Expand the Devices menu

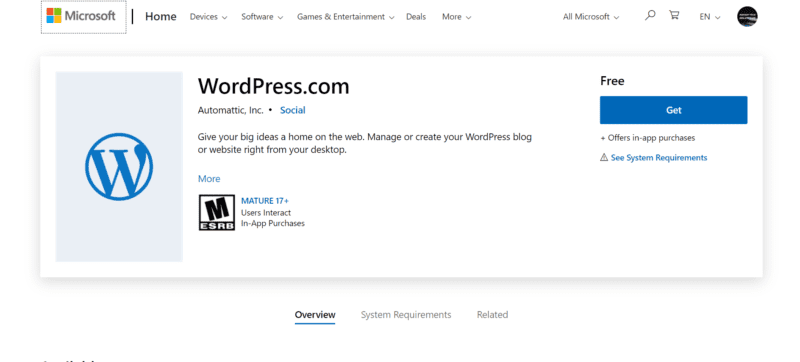pos(209,17)
